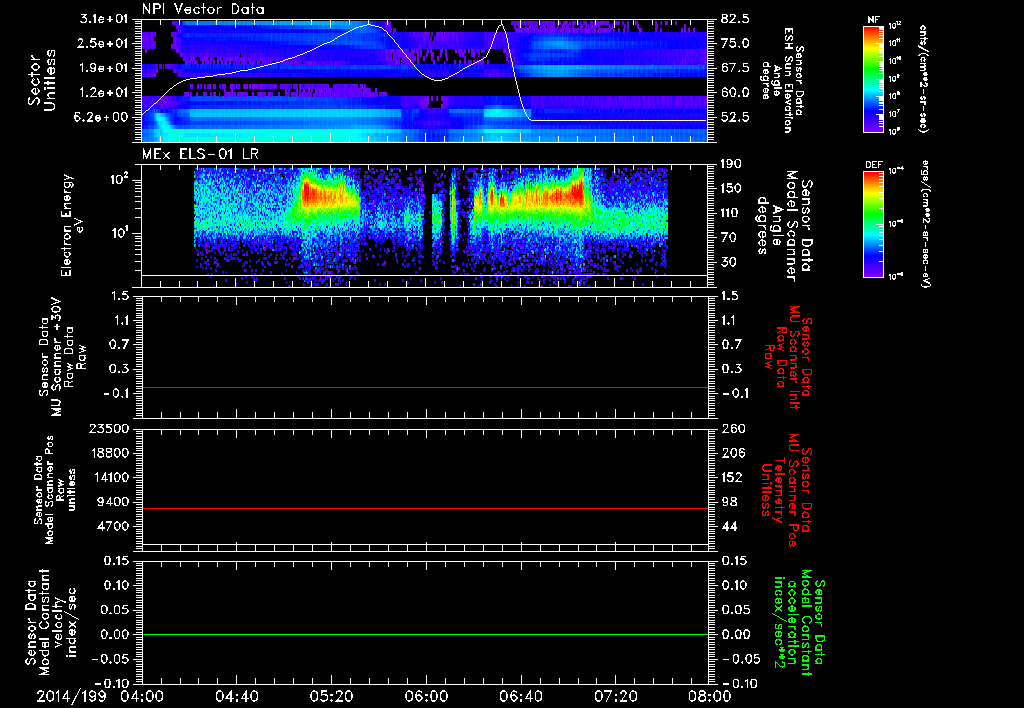Click the "60.0" sun elevation tick value

(x=735, y=92)
